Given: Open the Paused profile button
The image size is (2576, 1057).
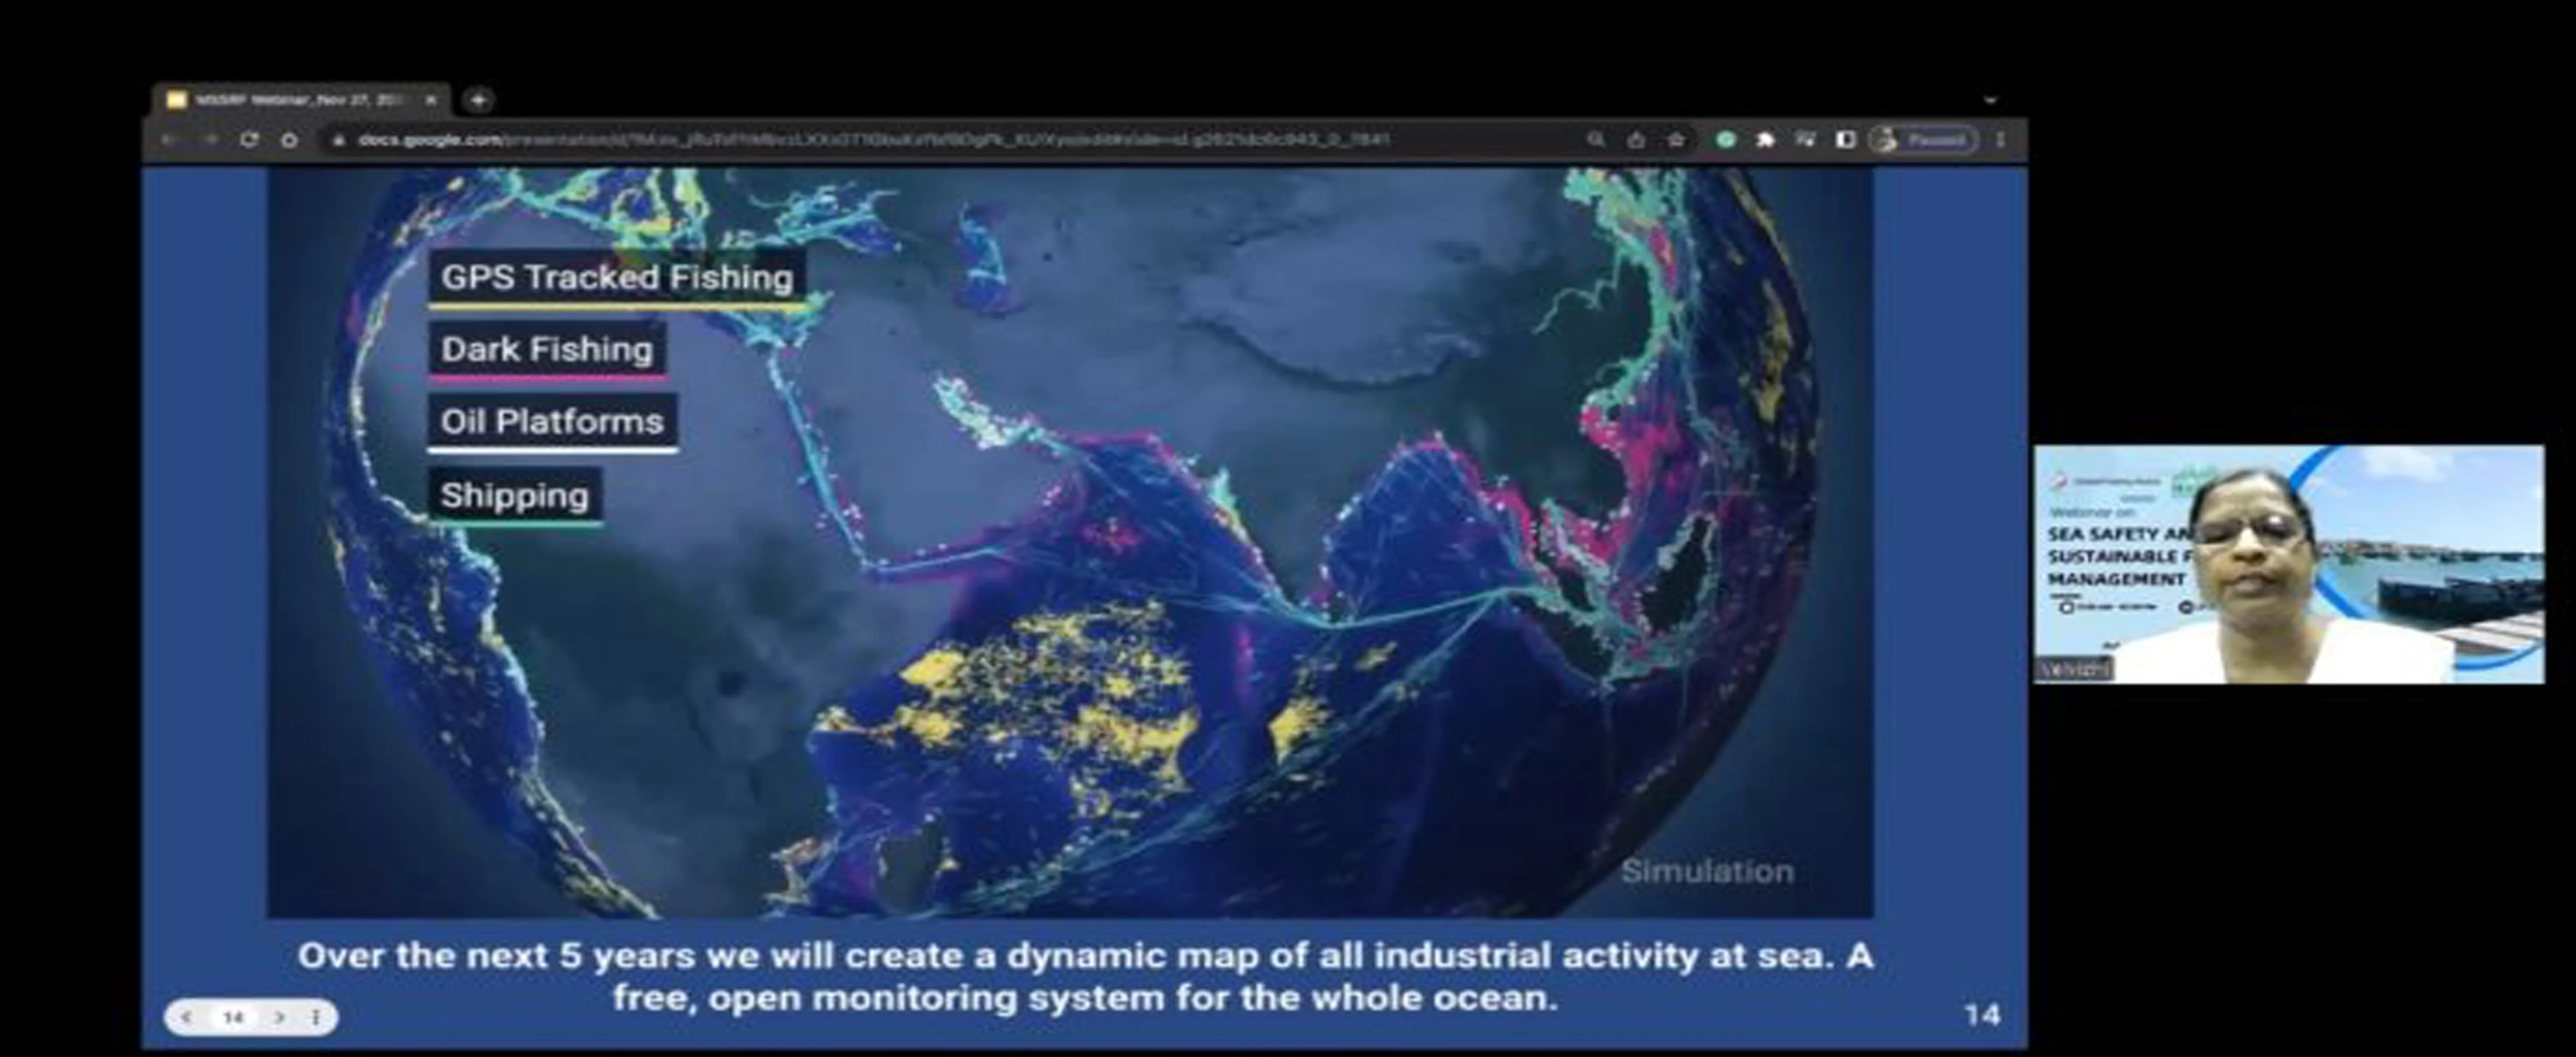Looking at the screenshot, I should point(1923,140).
